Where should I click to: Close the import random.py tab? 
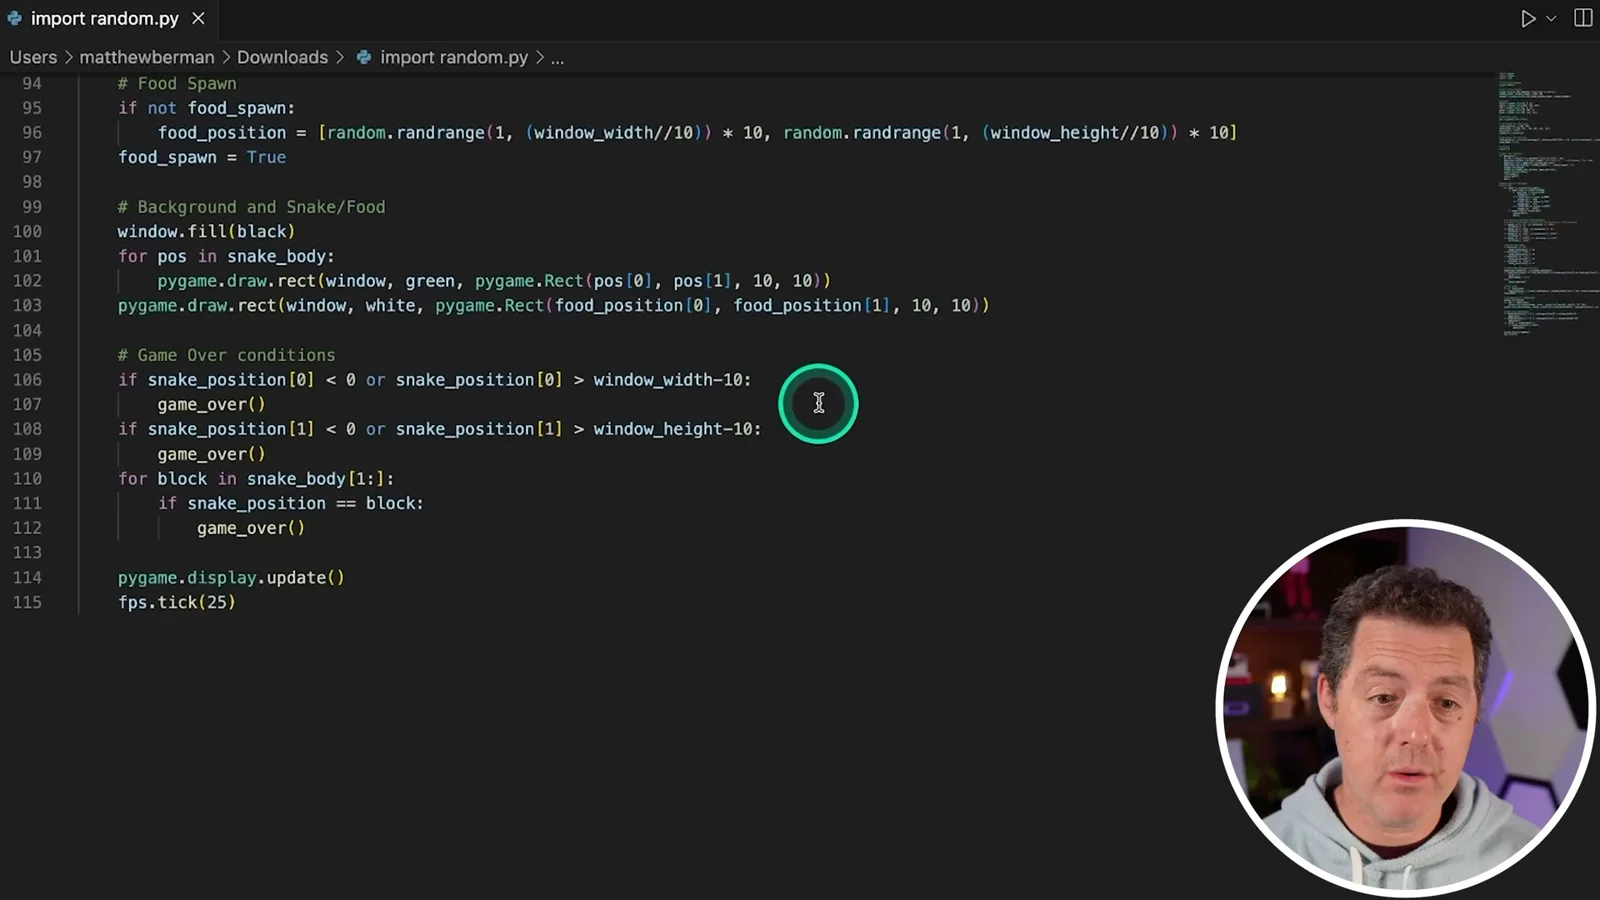[198, 18]
